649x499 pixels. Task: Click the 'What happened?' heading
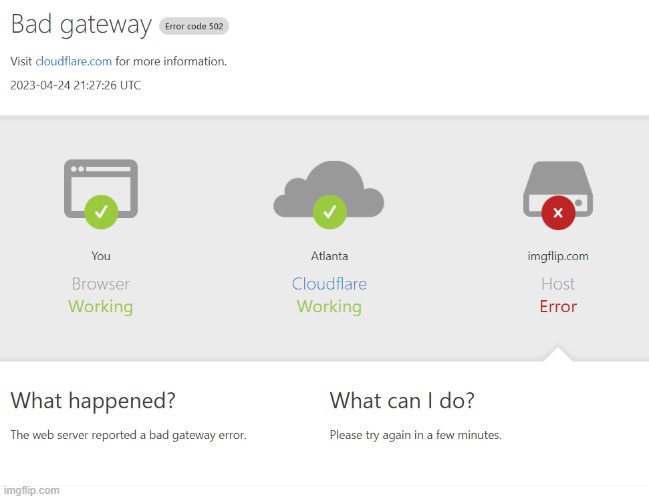93,401
